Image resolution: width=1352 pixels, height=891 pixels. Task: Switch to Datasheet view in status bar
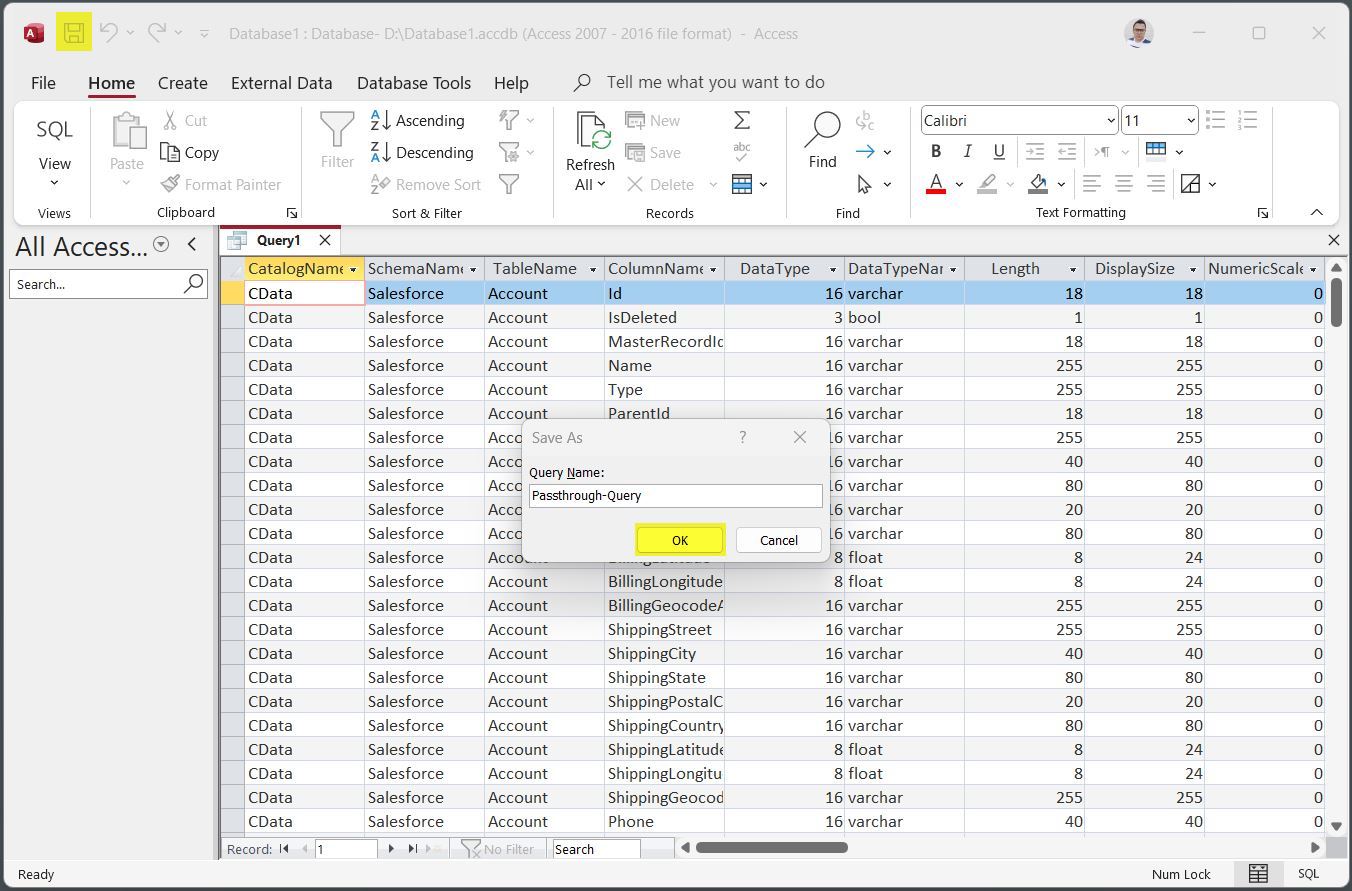point(1258,874)
